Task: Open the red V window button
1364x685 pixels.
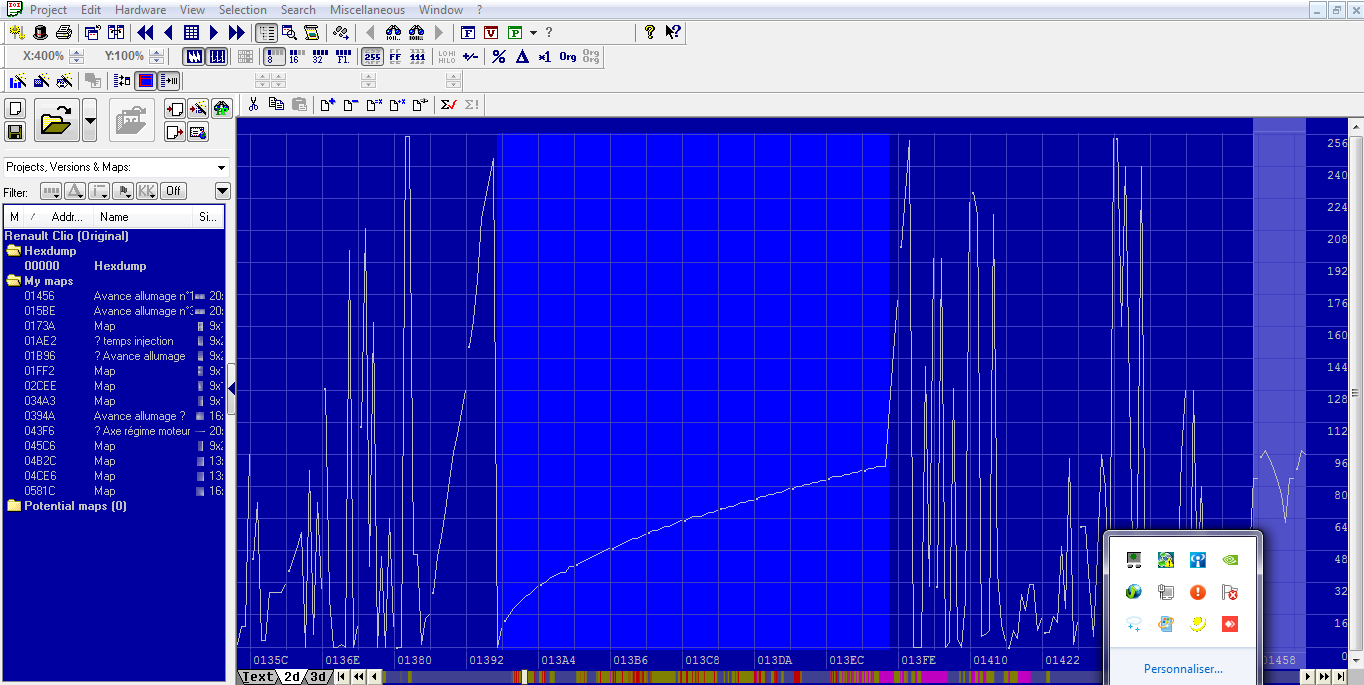Action: click(491, 33)
